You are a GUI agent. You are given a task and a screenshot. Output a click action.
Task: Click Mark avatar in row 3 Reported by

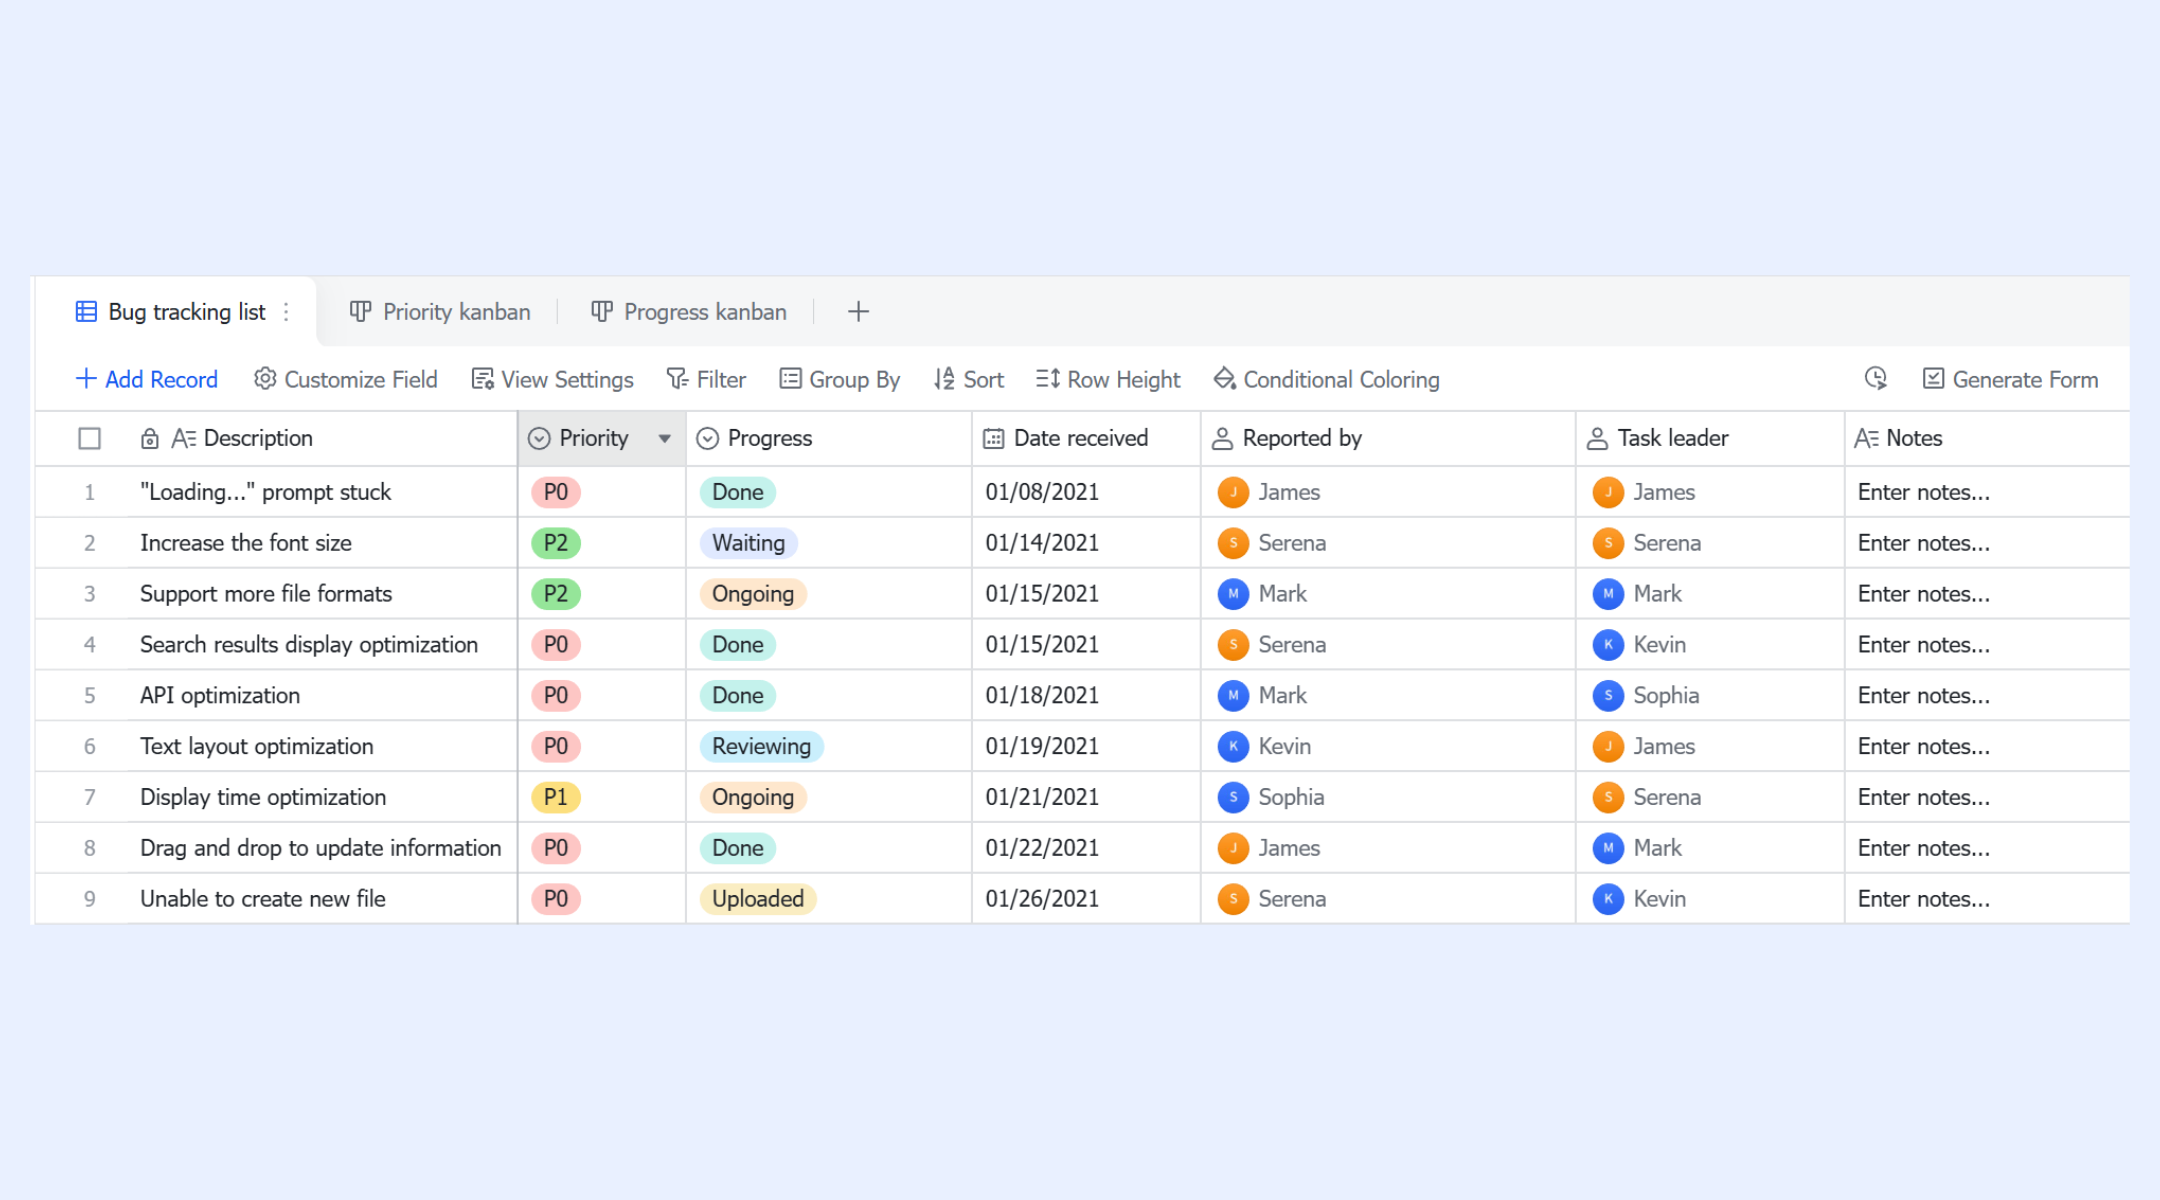1233,594
